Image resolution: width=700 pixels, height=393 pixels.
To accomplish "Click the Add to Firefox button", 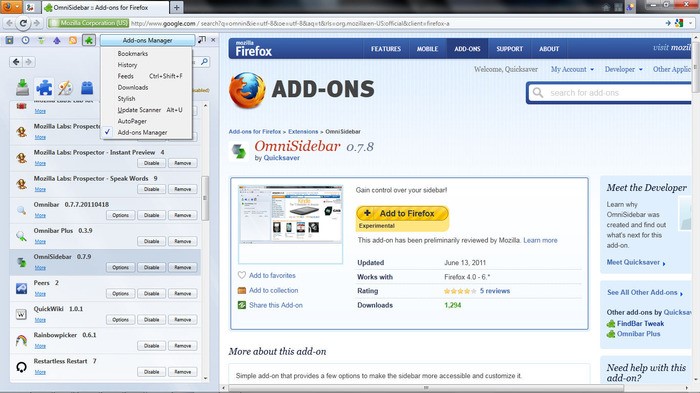I will click(402, 213).
